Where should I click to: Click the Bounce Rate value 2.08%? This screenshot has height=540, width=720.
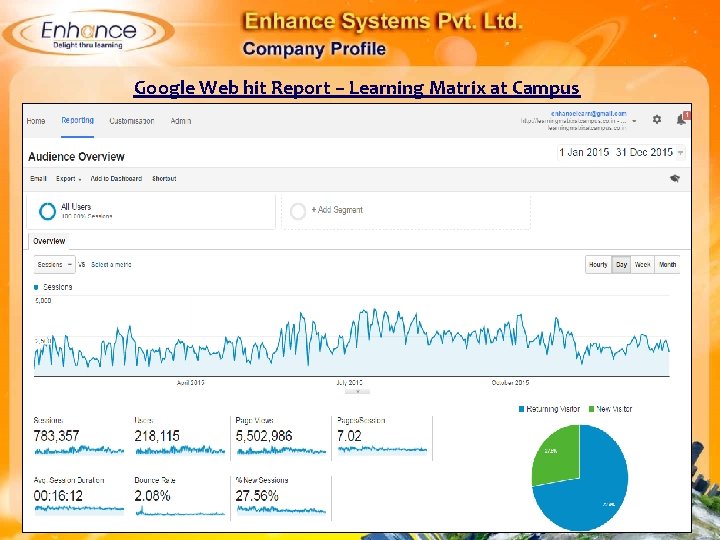[x=152, y=496]
